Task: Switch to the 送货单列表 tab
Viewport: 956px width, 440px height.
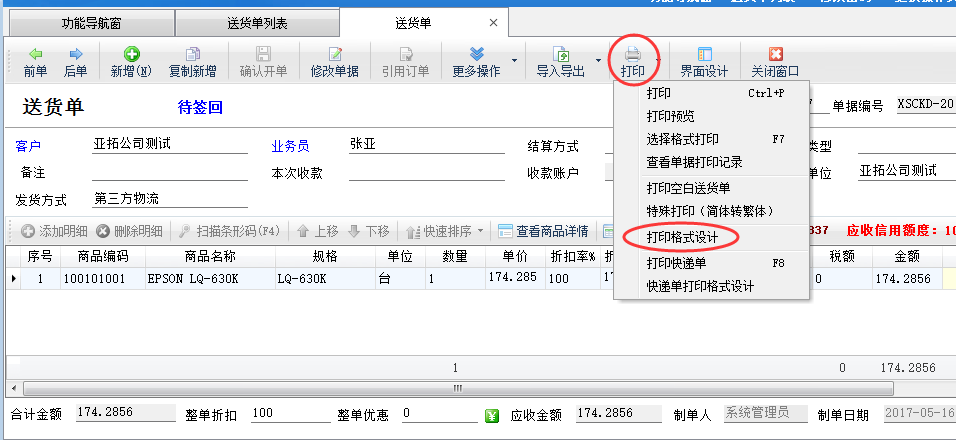Action: (257, 23)
